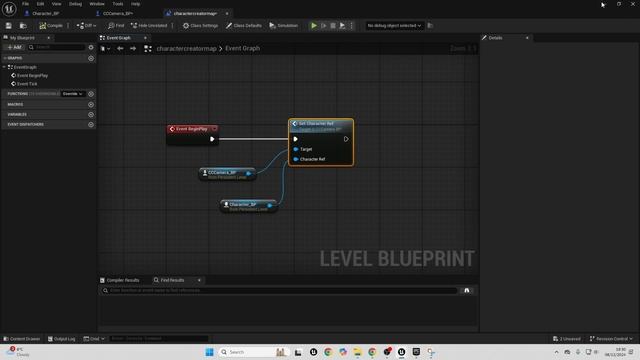Navigate back in graph history
This screenshot has width=640, height=360.
tap(120, 49)
